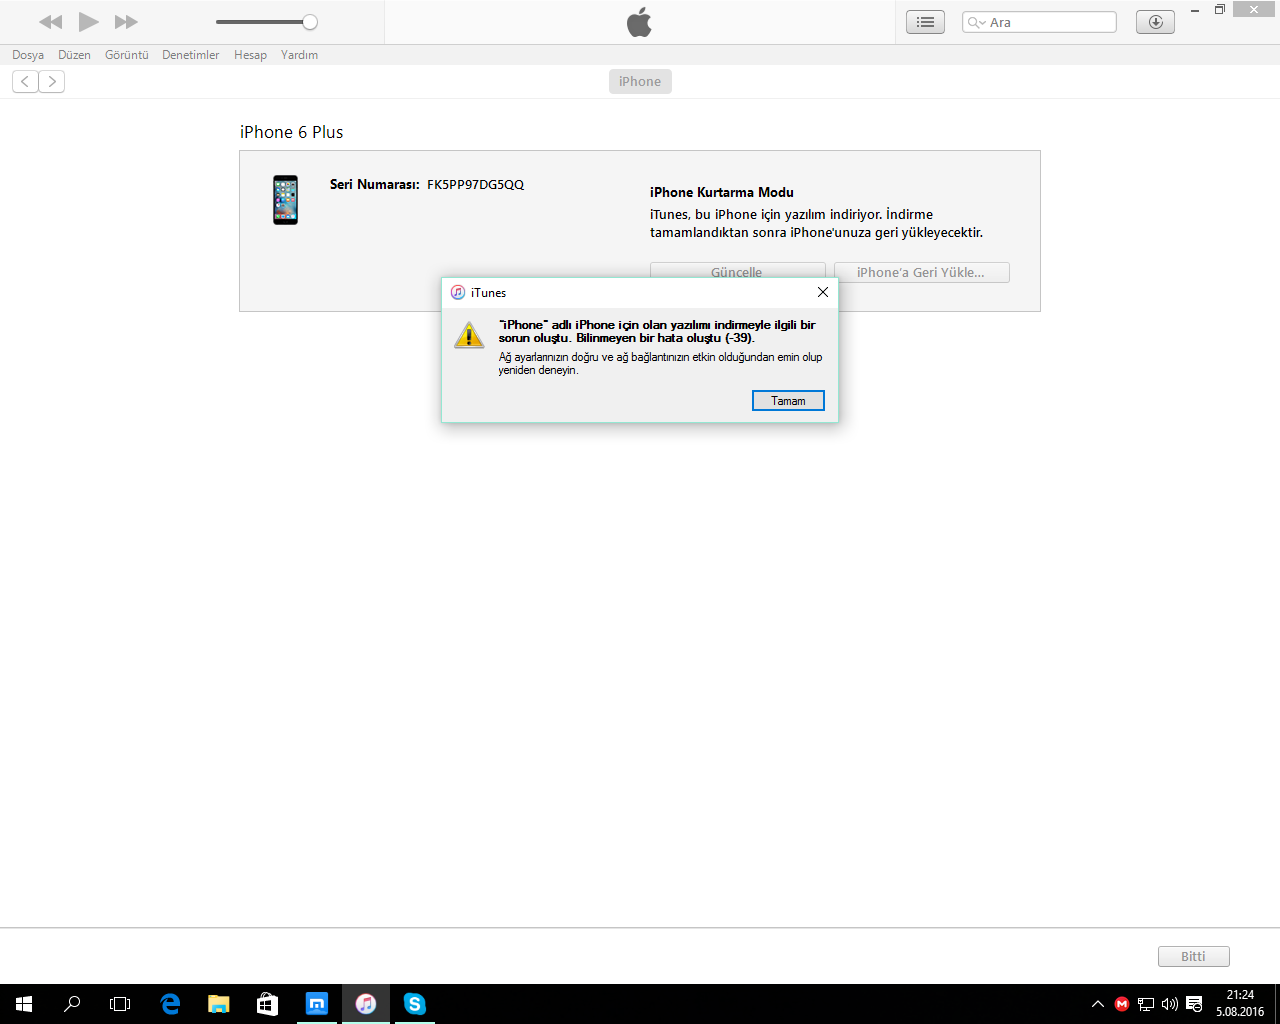Minimize the iTunes window

tap(1195, 10)
